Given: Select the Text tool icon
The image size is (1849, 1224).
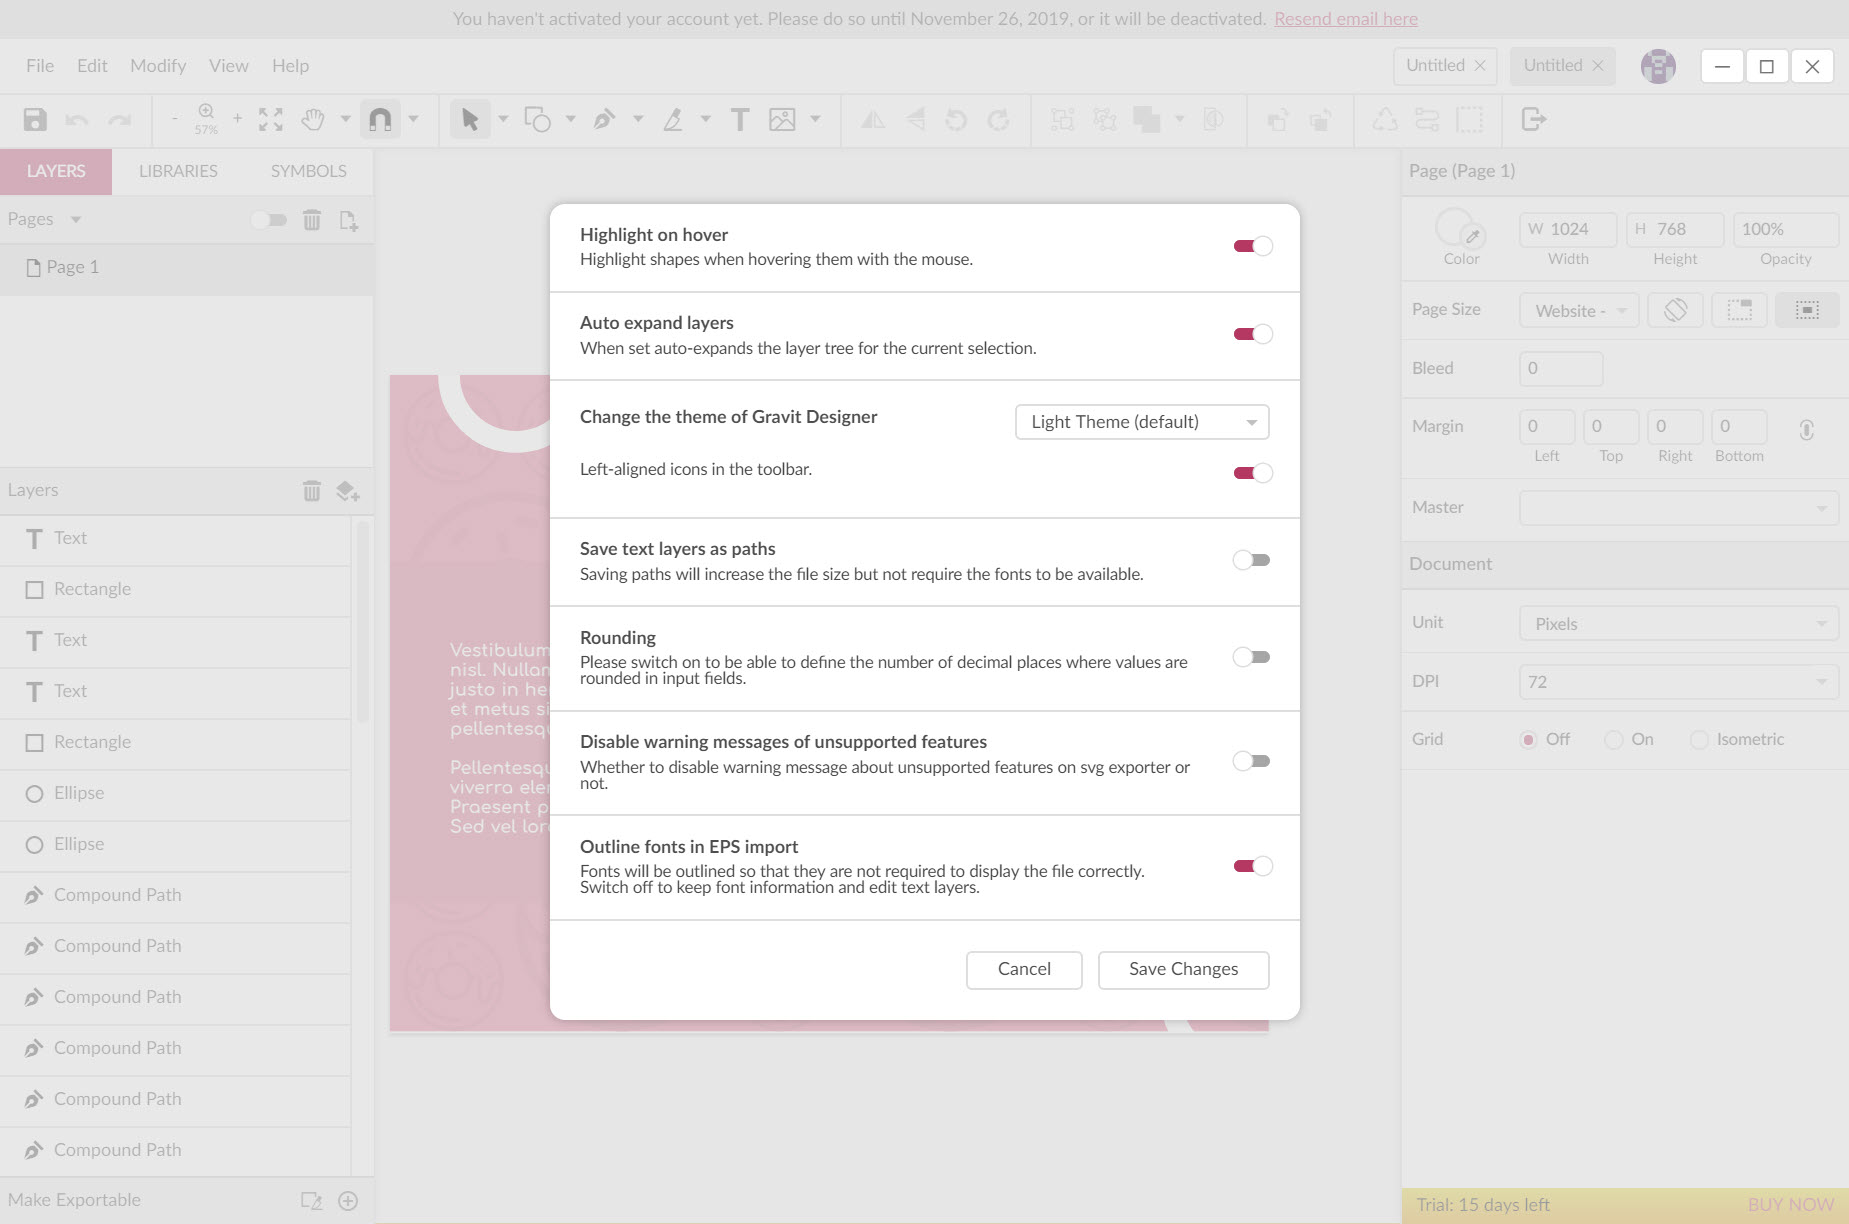Looking at the screenshot, I should pyautogui.click(x=740, y=120).
